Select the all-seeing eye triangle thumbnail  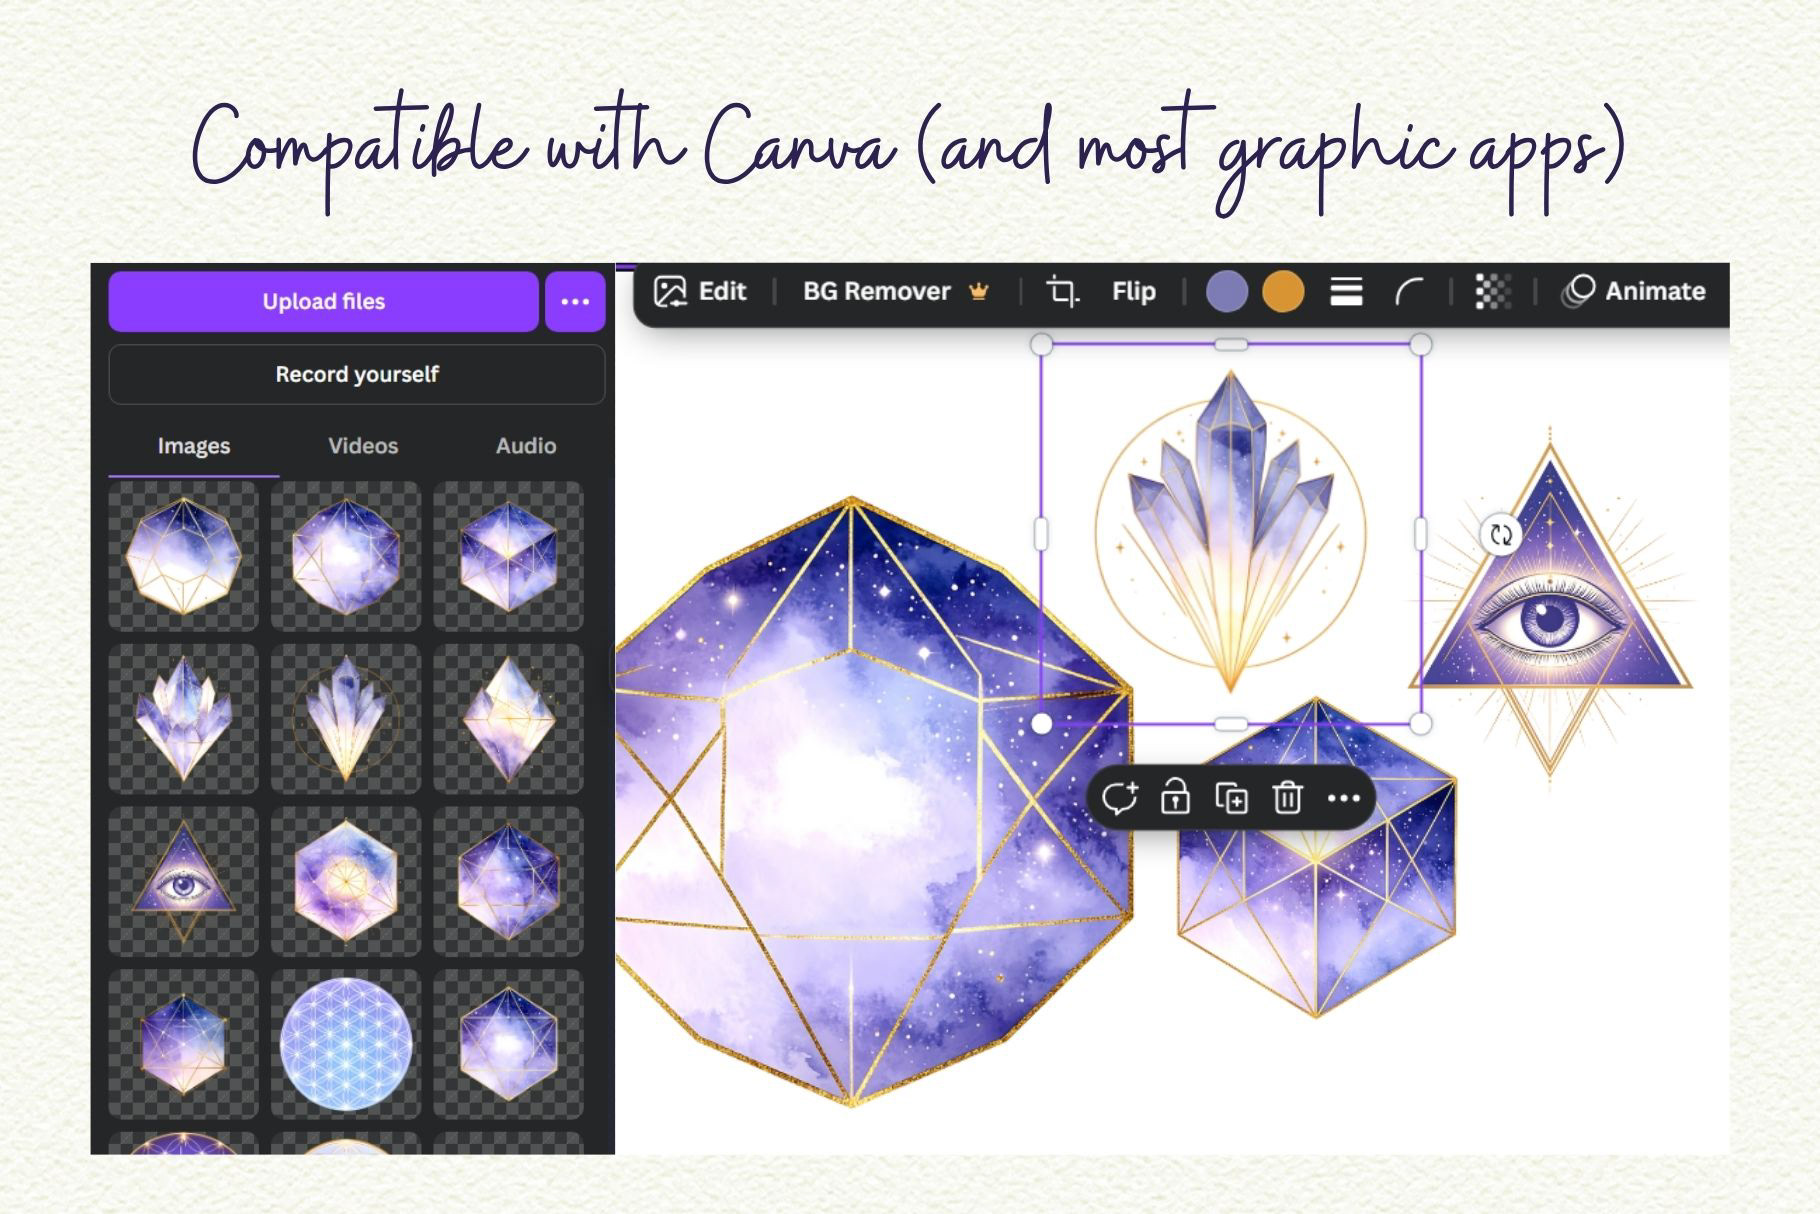(183, 882)
